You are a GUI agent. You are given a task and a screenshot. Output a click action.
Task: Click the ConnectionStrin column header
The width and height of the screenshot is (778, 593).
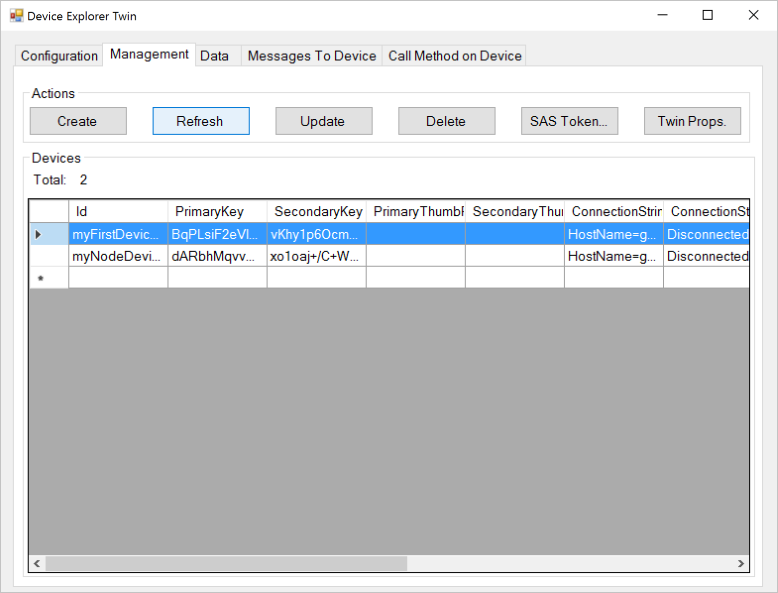coord(614,211)
